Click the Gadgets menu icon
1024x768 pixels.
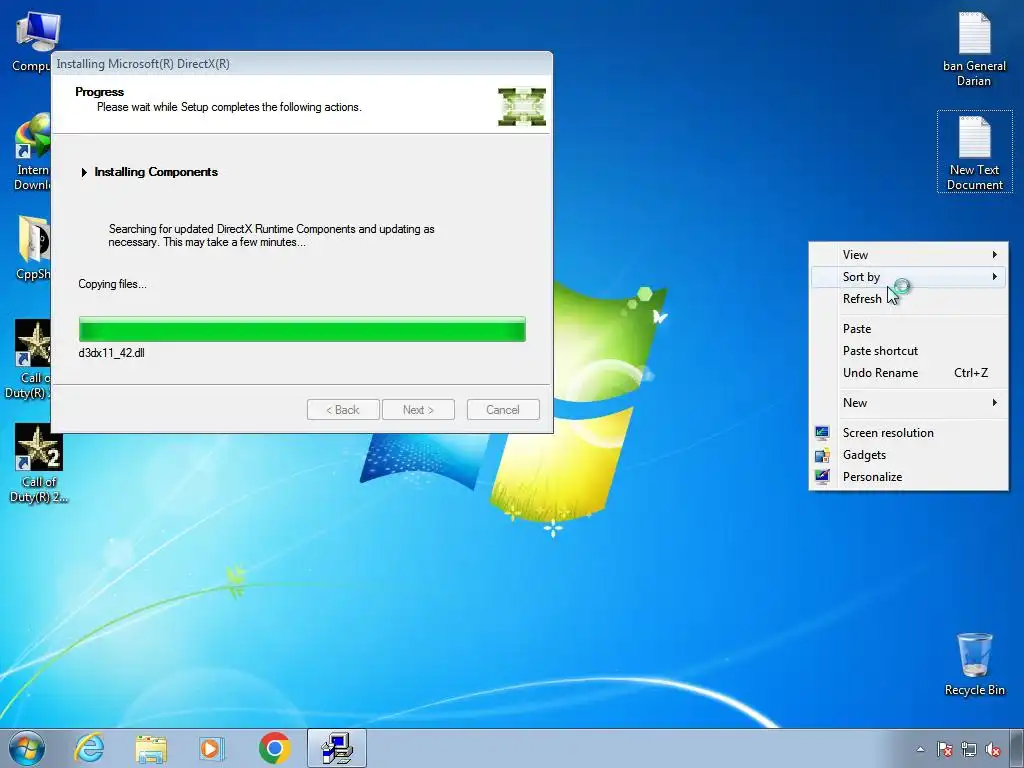[x=822, y=455]
